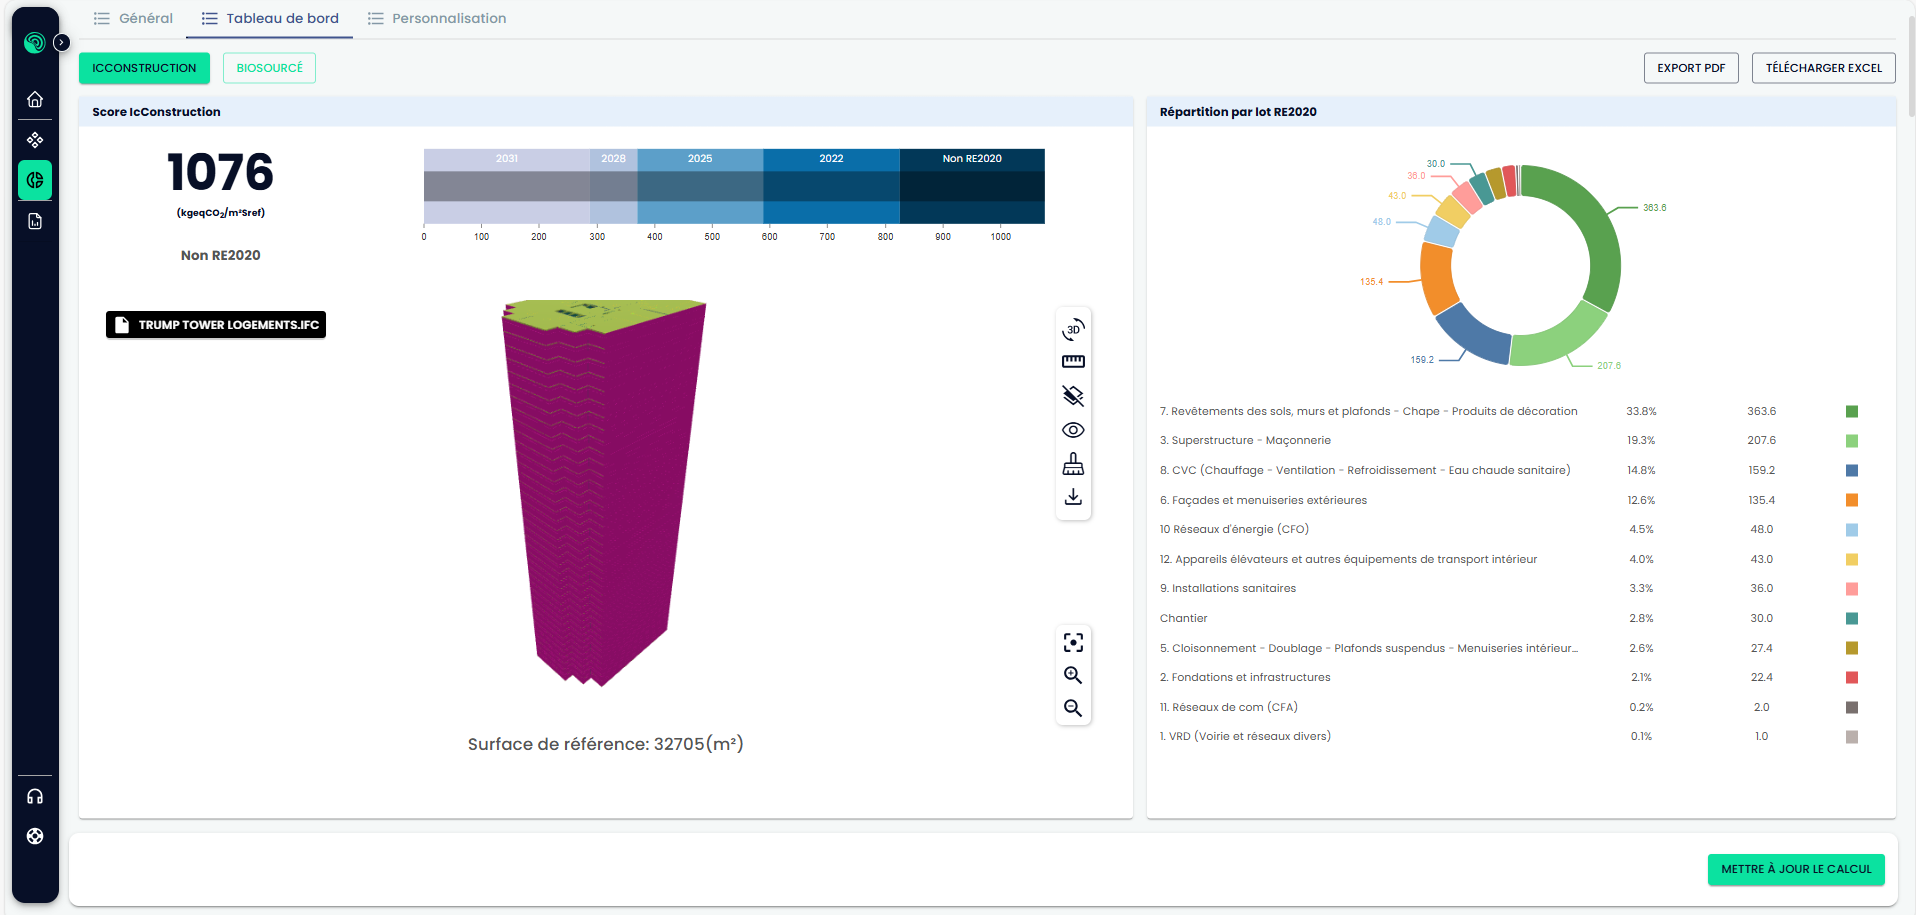Expand the sidebar with the chevron arrow

pos(62,42)
